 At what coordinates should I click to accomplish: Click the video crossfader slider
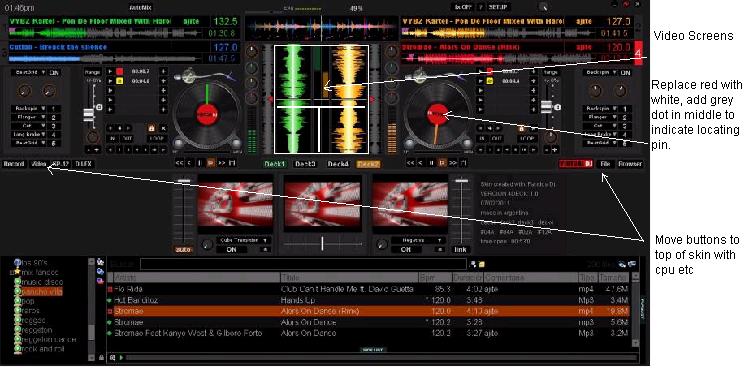tap(323, 244)
